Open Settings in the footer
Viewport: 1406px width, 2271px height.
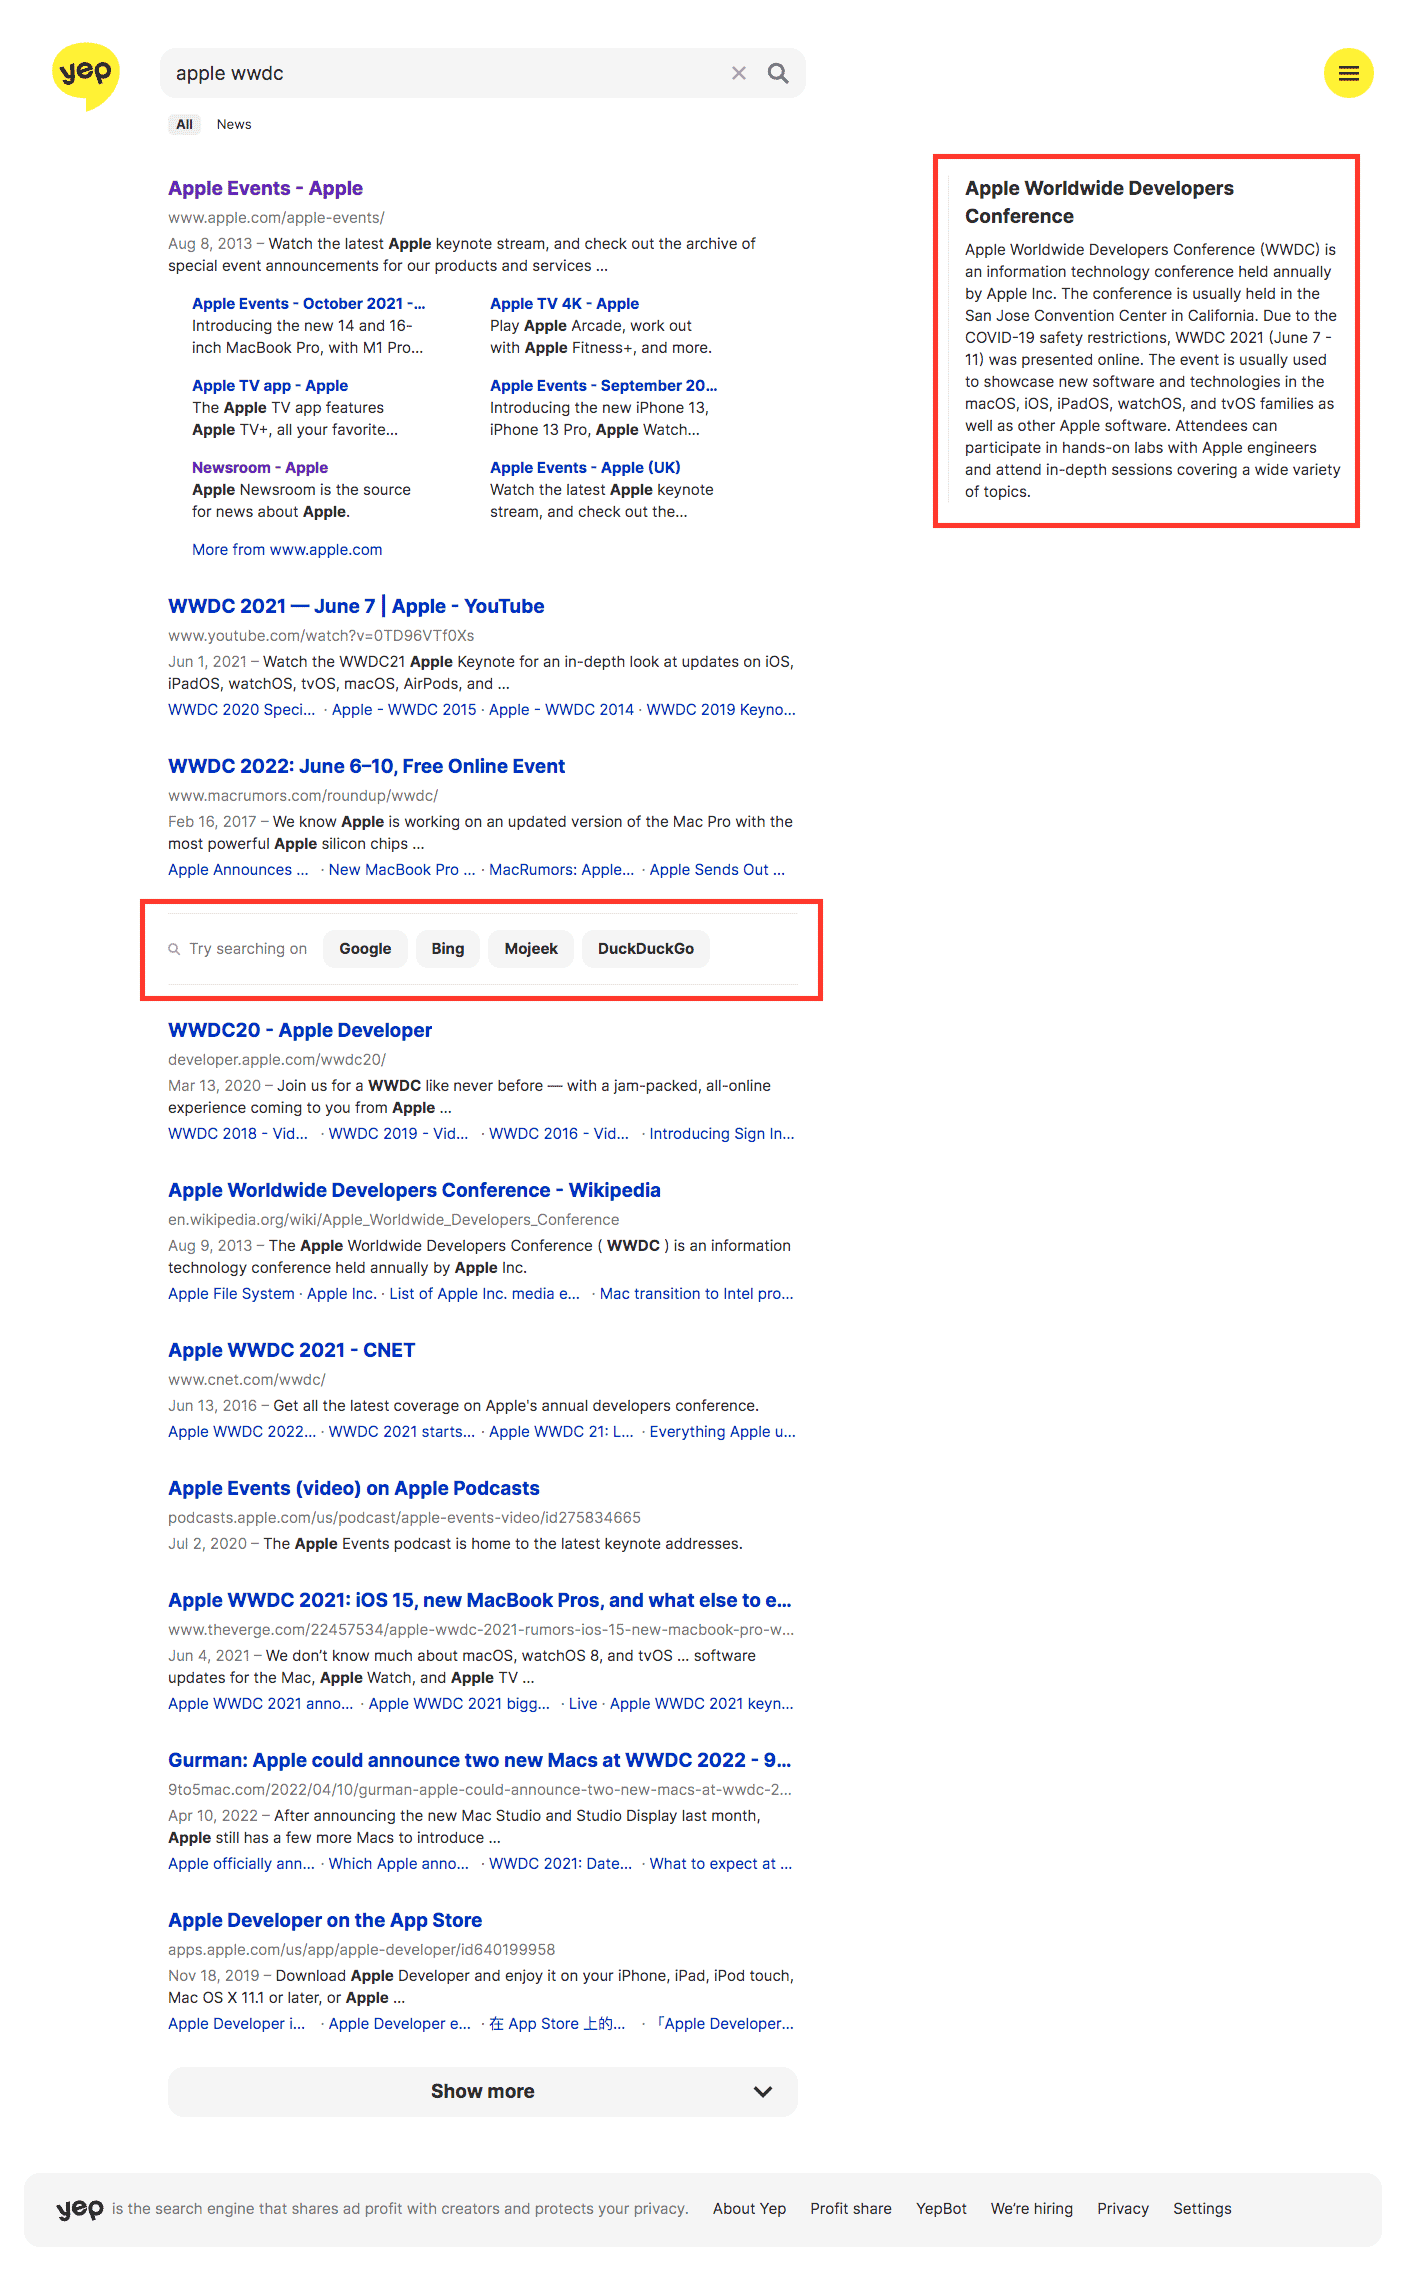(1201, 2208)
